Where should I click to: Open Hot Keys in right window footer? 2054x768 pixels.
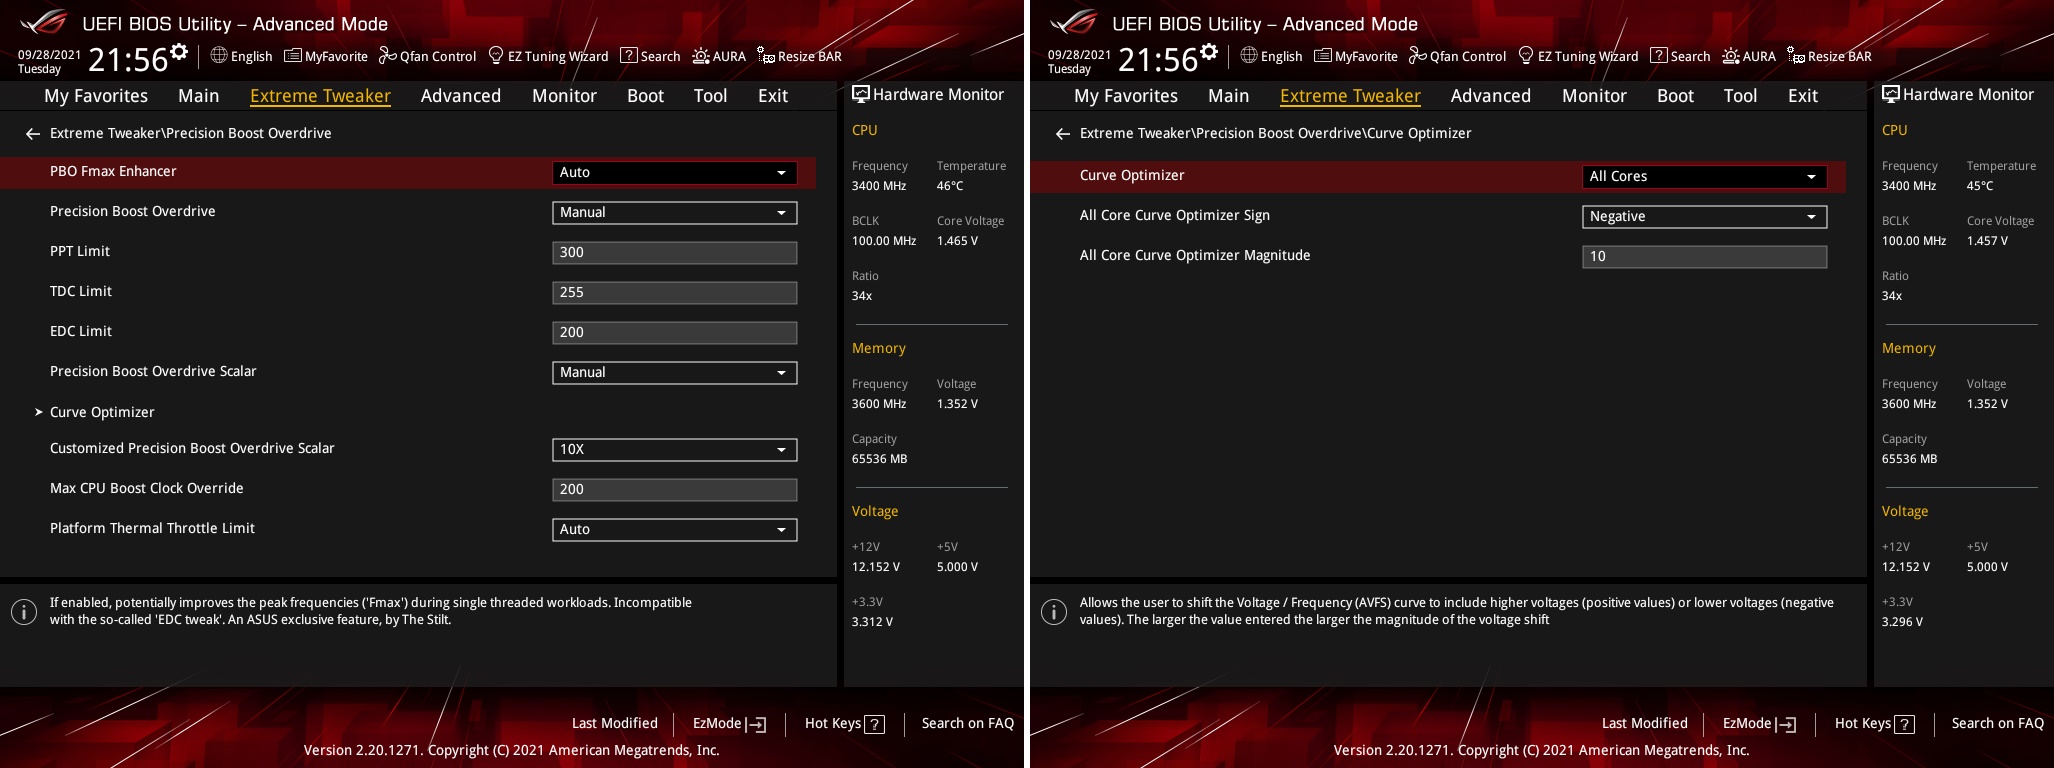click(x=1875, y=724)
